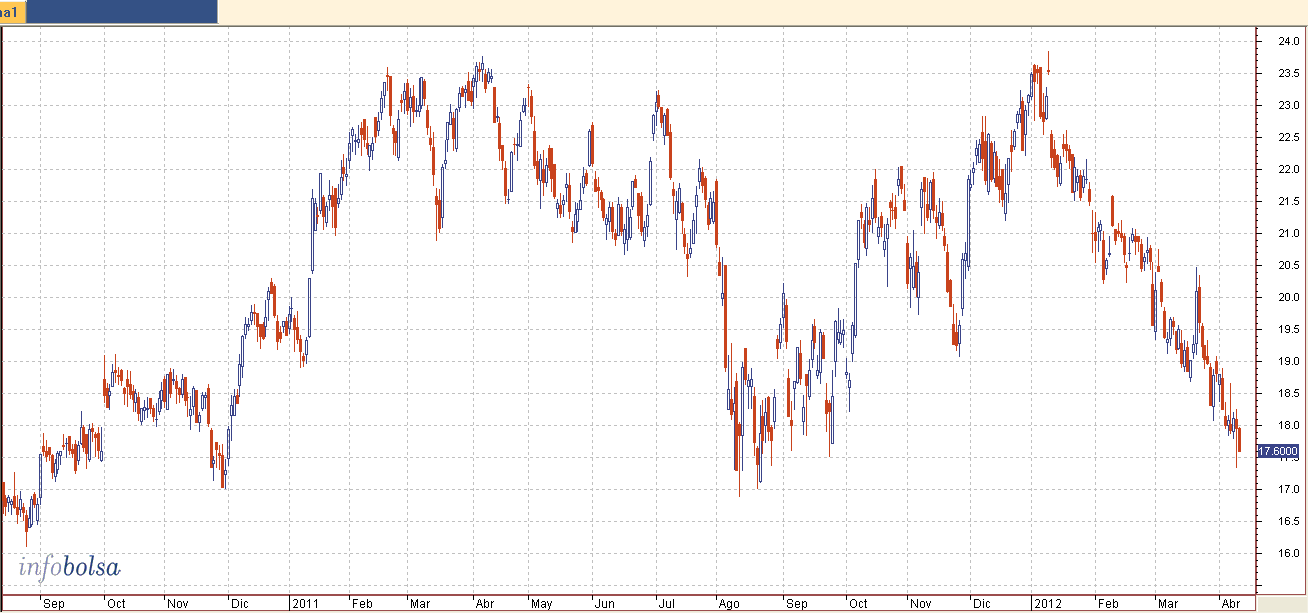Screen dimensions: 1308x613
Task: Click the May month label
Action: click(542, 604)
